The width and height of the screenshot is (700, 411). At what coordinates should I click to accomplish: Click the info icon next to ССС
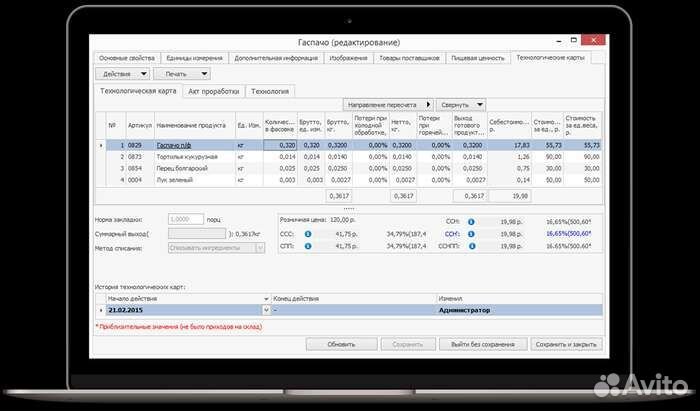307,232
